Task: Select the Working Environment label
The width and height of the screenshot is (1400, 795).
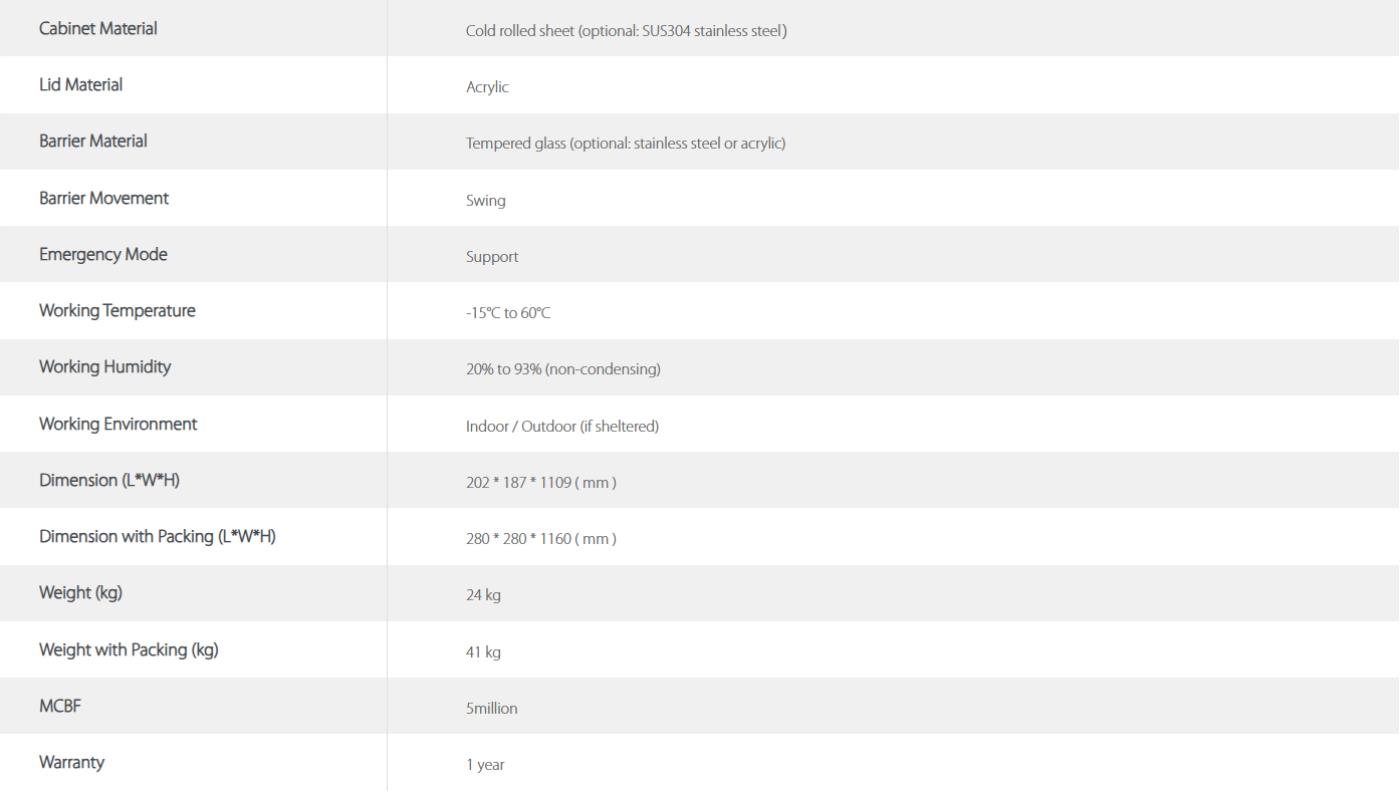Action: click(118, 423)
